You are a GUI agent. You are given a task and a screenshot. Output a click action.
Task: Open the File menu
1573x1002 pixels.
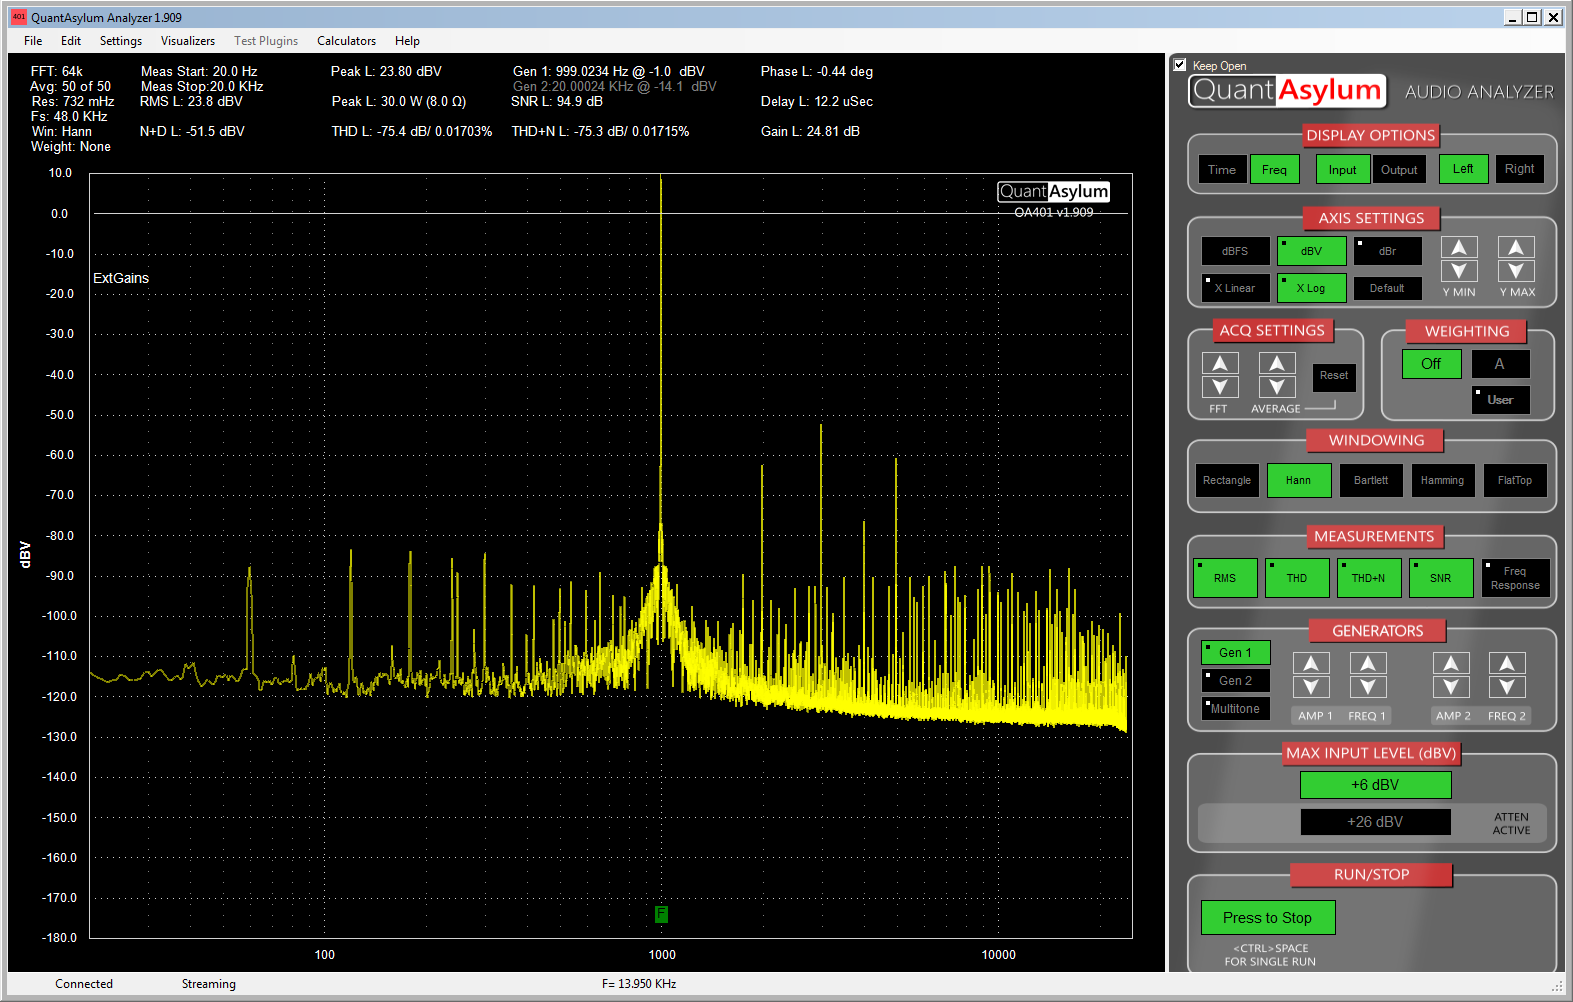[33, 41]
